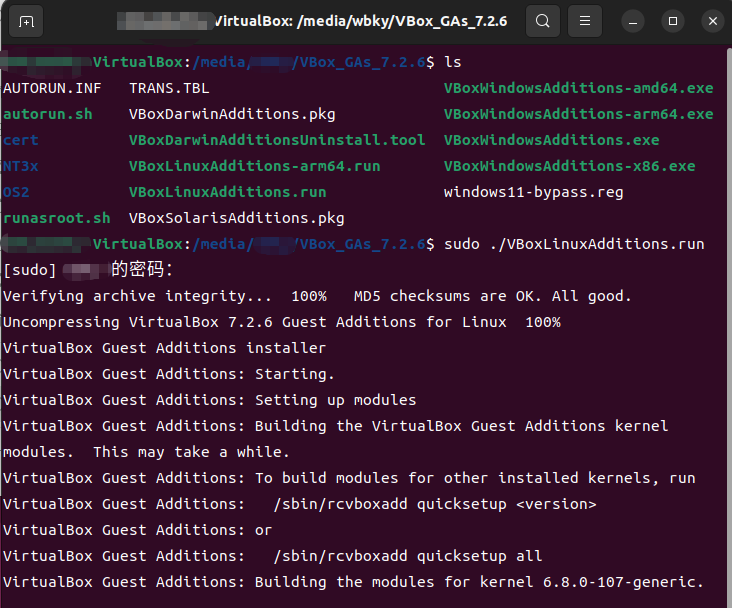Click the 'Verifying archive integrity...' text

[137, 296]
